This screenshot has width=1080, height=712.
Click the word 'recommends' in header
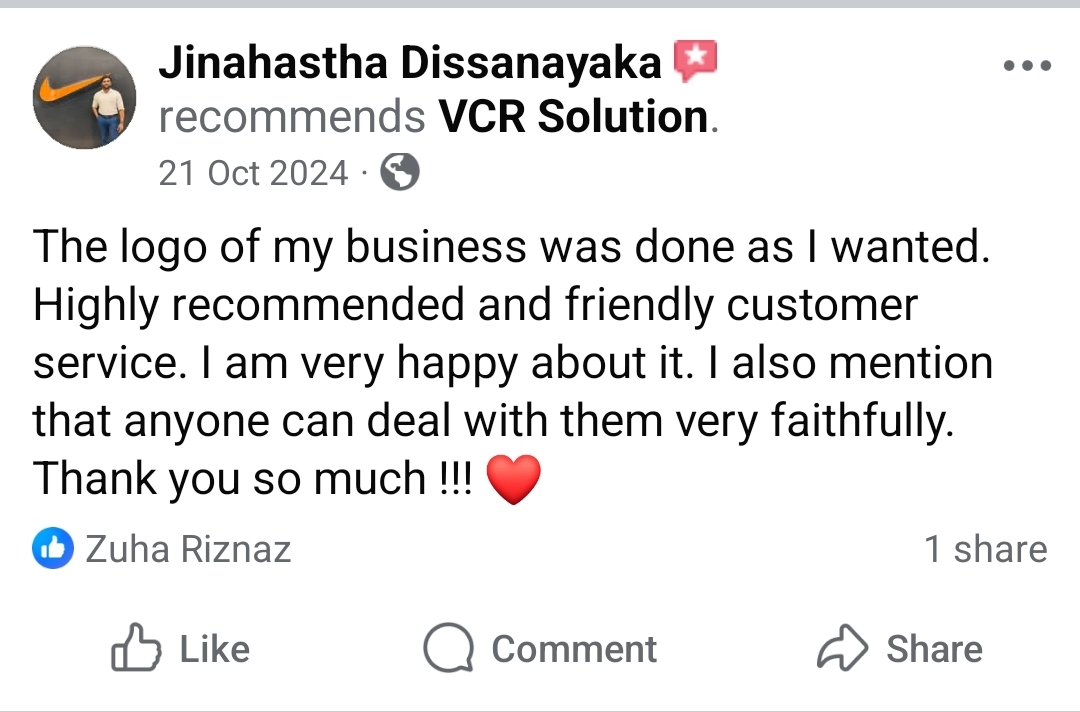292,118
